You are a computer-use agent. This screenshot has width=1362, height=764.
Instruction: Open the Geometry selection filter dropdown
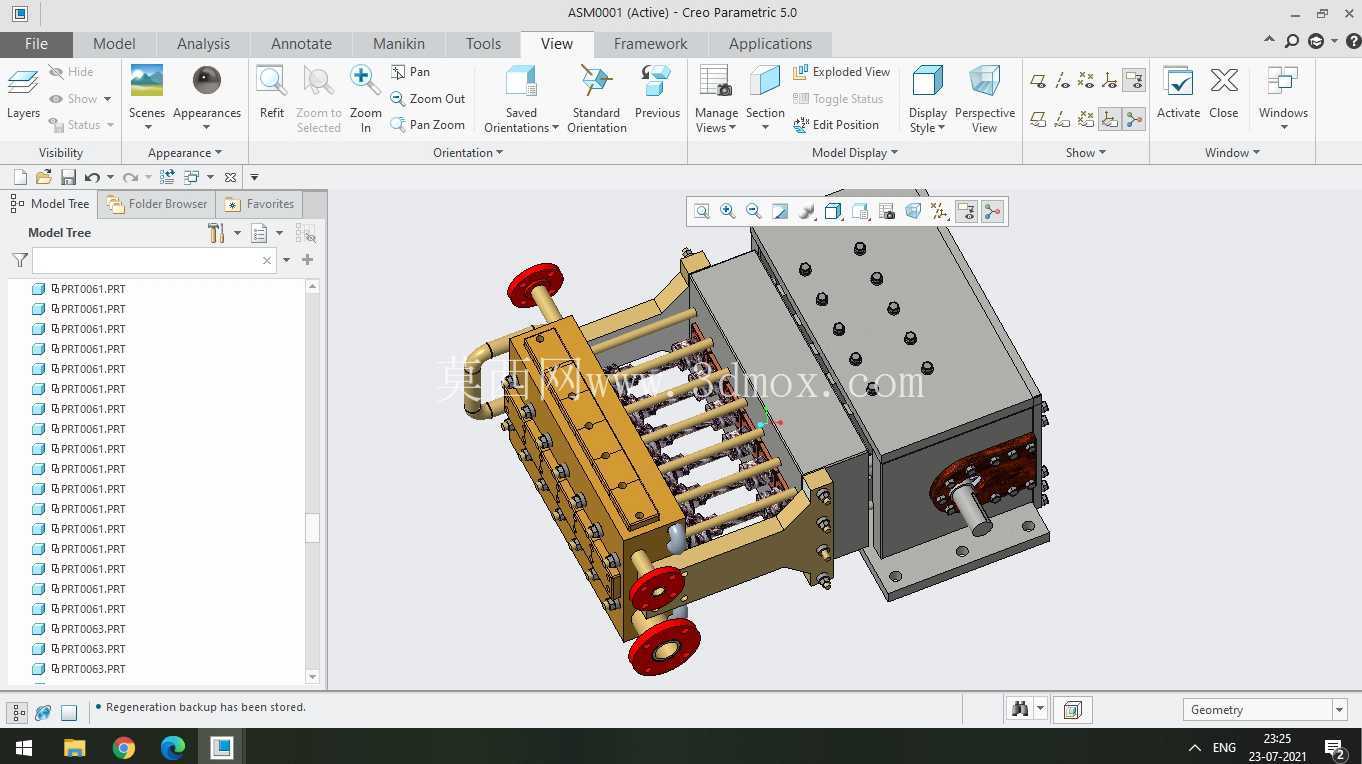[x=1265, y=710]
